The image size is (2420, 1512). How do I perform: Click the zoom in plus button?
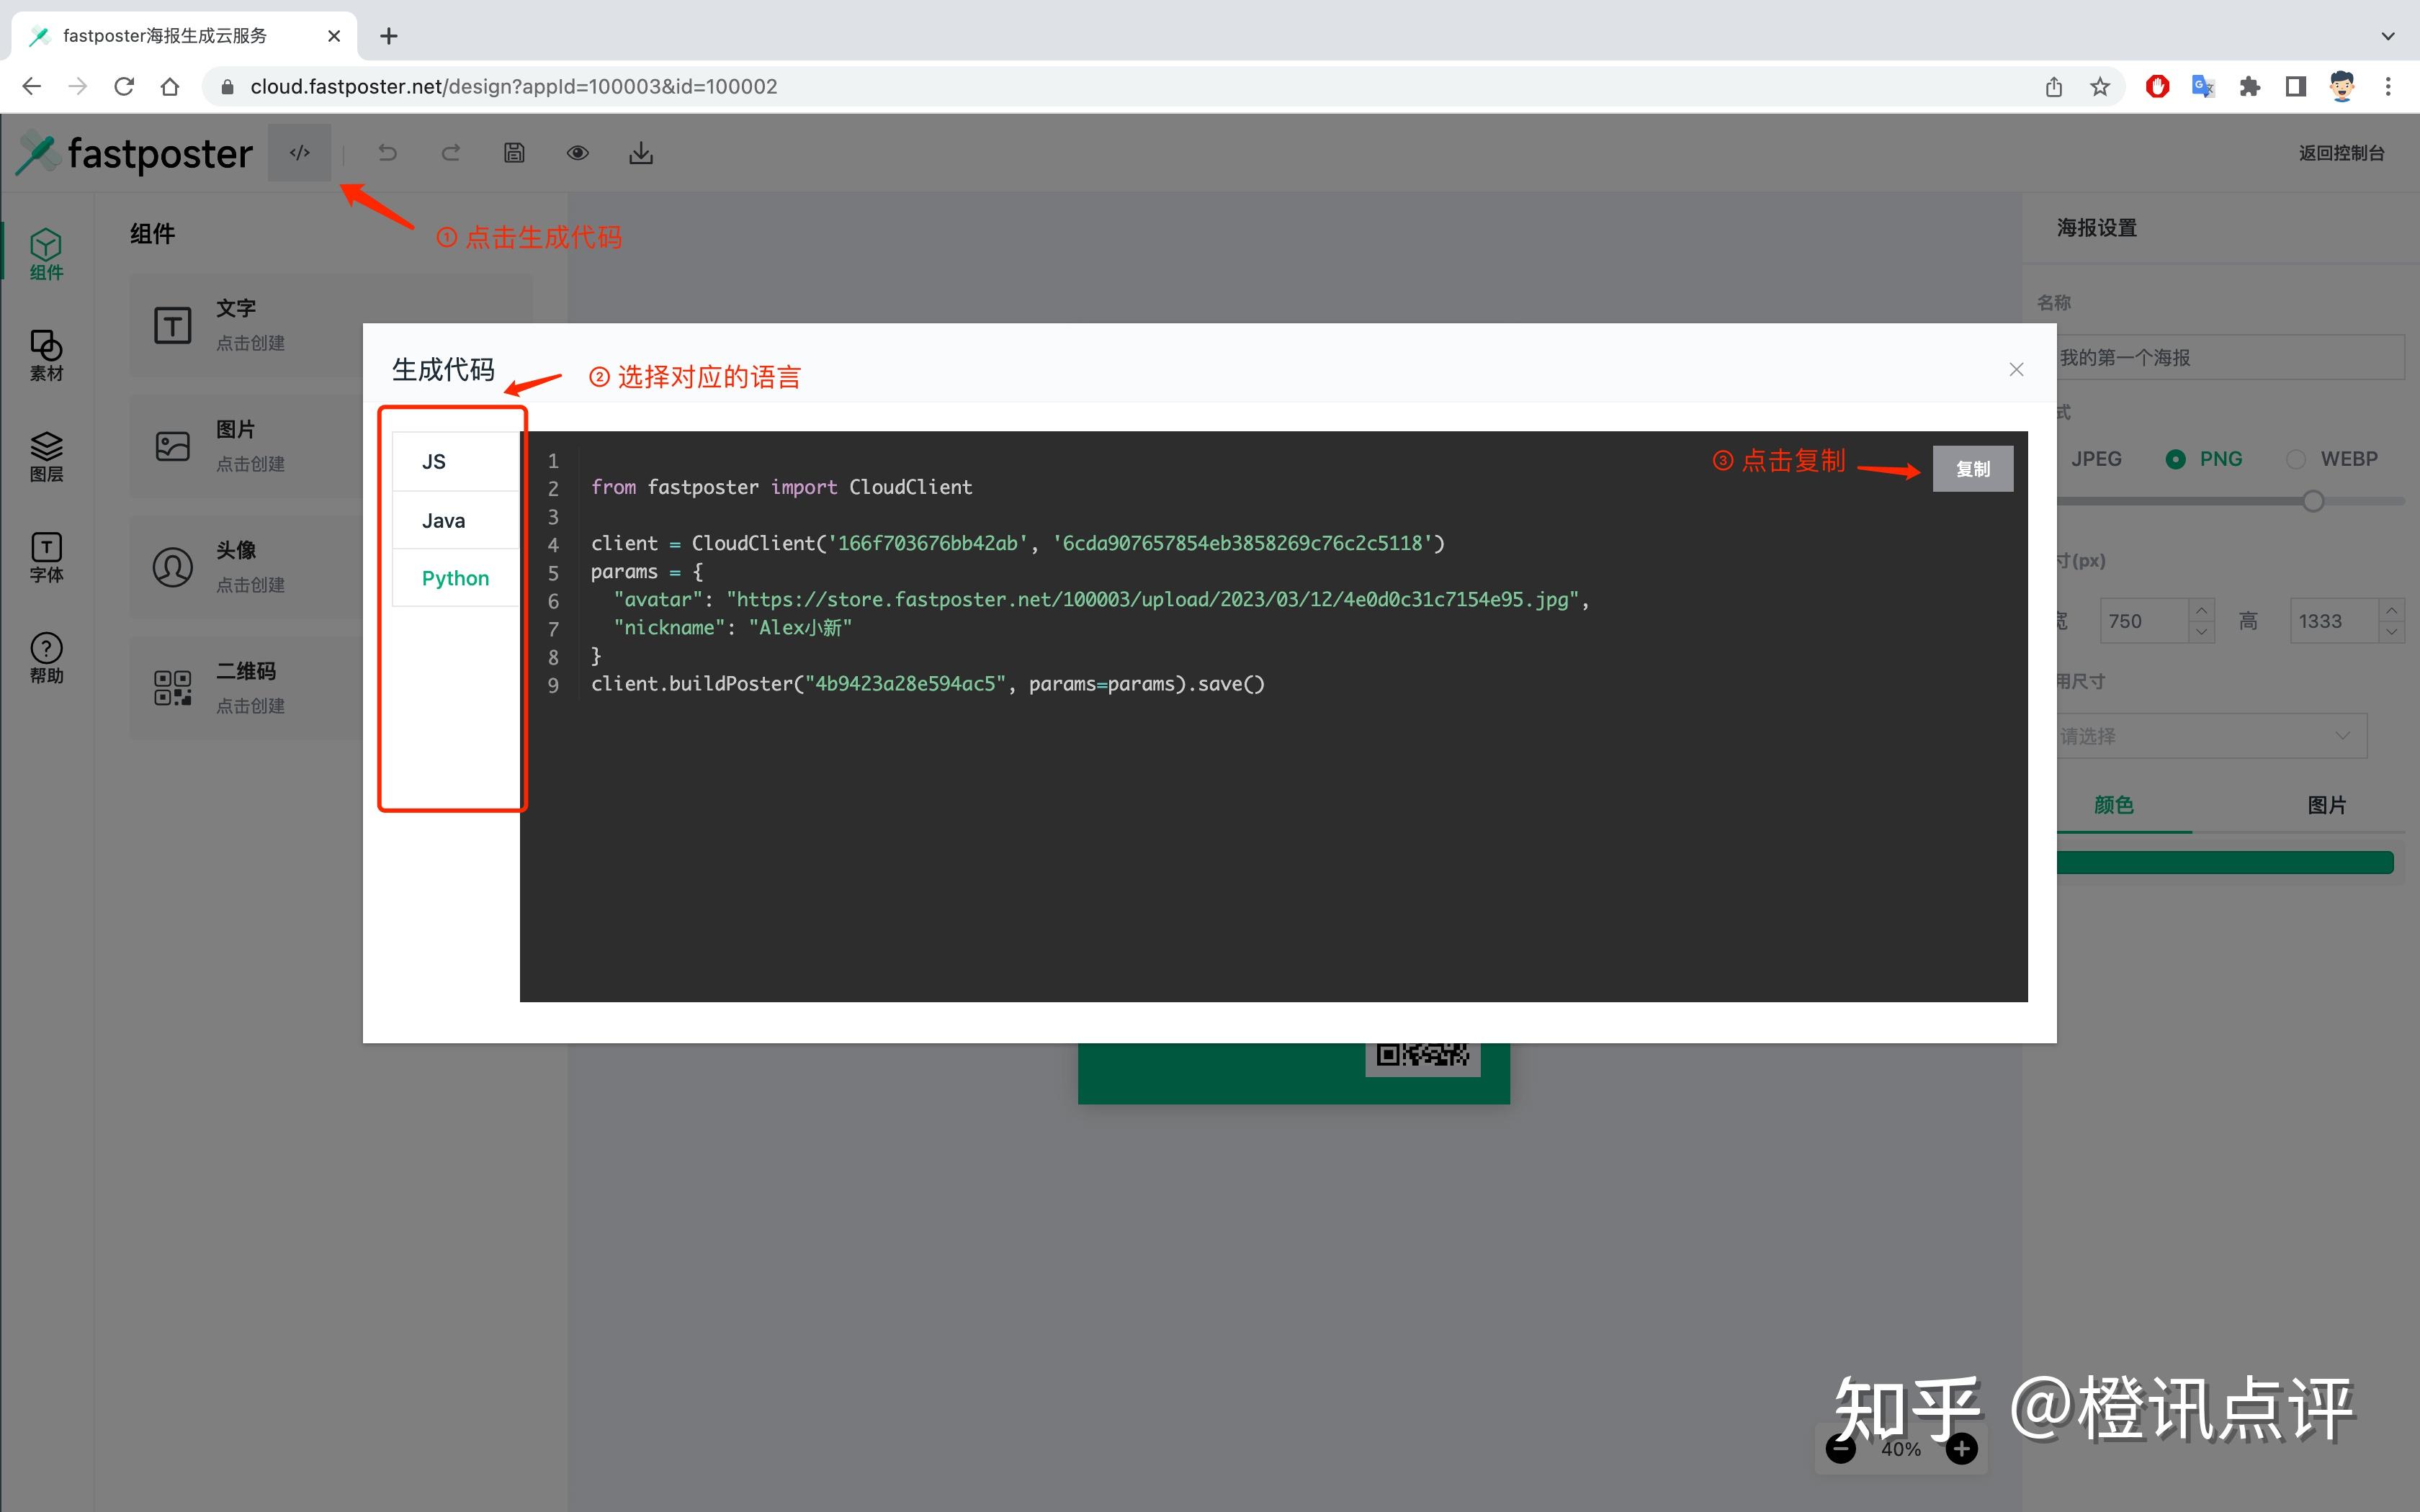point(1961,1447)
